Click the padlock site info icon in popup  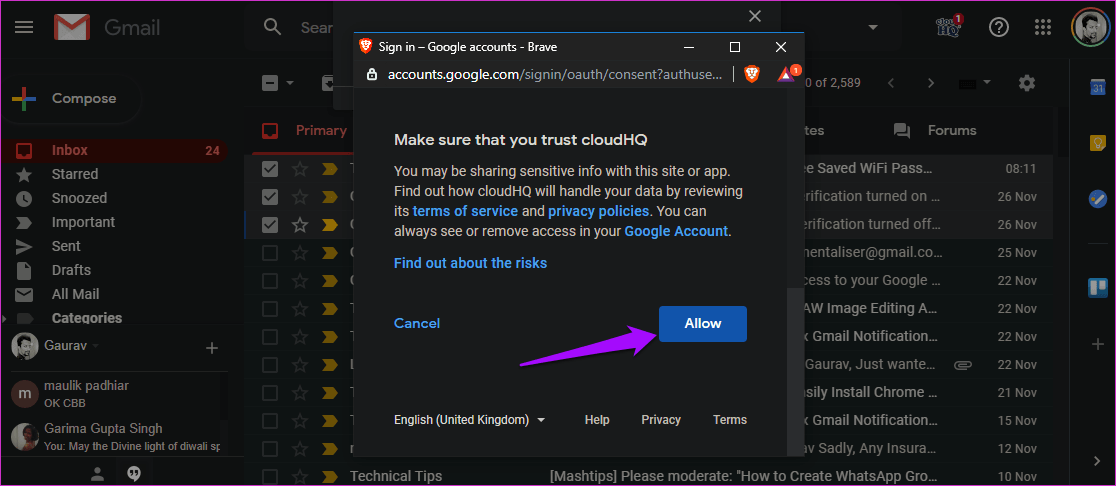pos(371,74)
